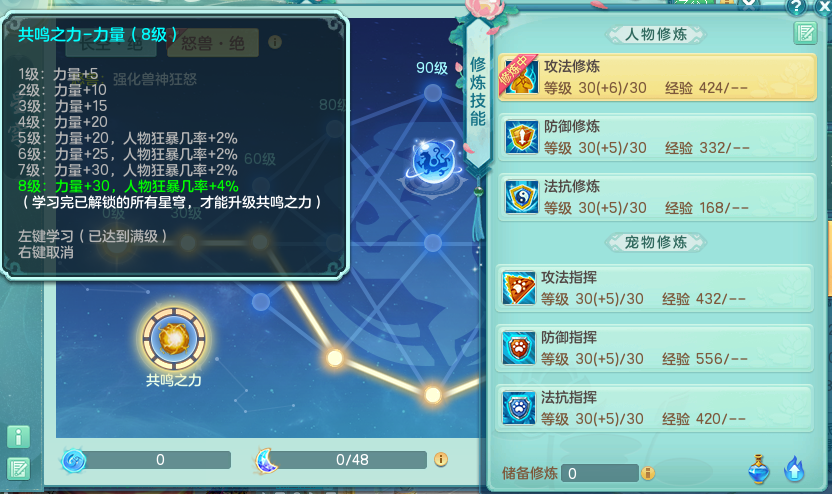Screen dimensions: 832x494
Task: Open the 攻法修炼 skill icon
Action: [521, 77]
